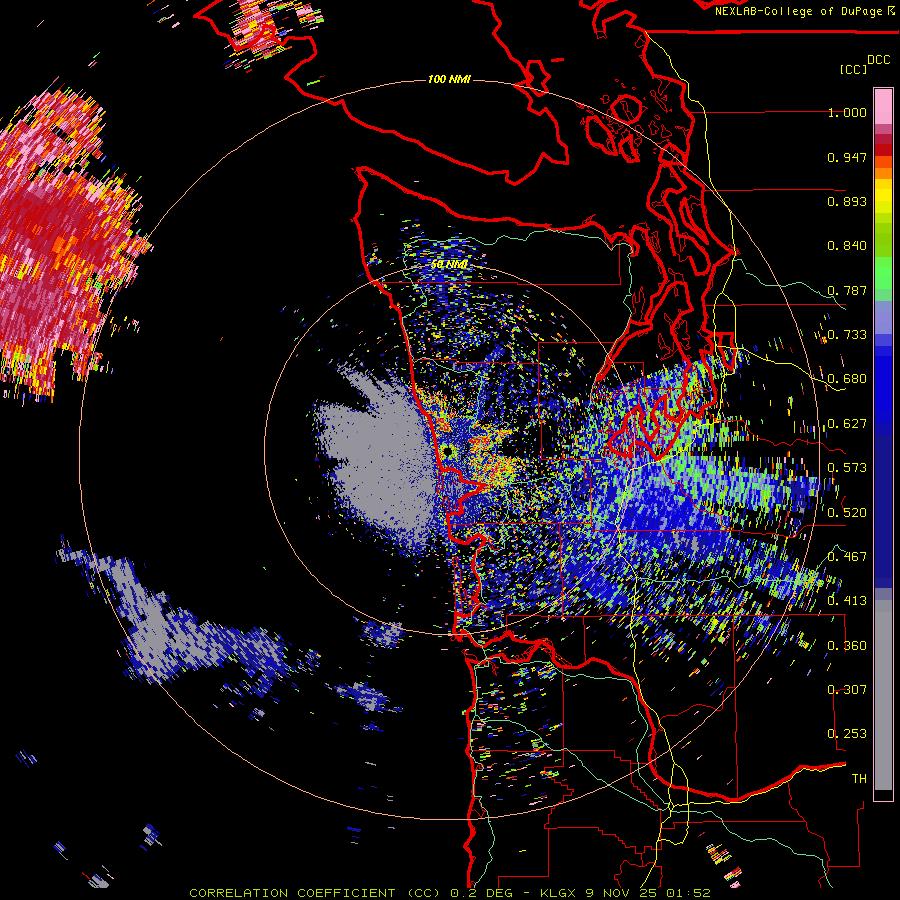Click the 0.733 scale value

847,335
